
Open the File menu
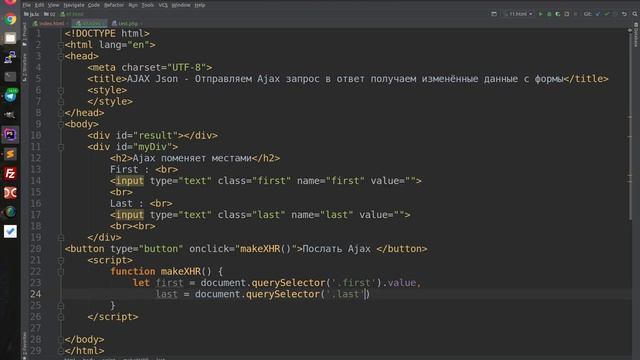click(x=27, y=5)
